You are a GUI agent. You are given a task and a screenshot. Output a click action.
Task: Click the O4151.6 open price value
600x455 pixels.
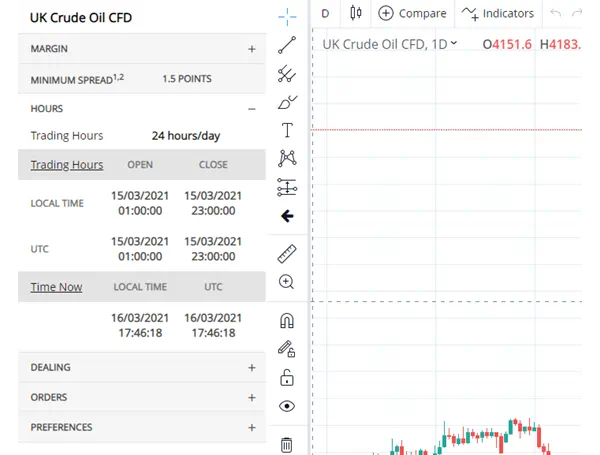pyautogui.click(x=507, y=44)
